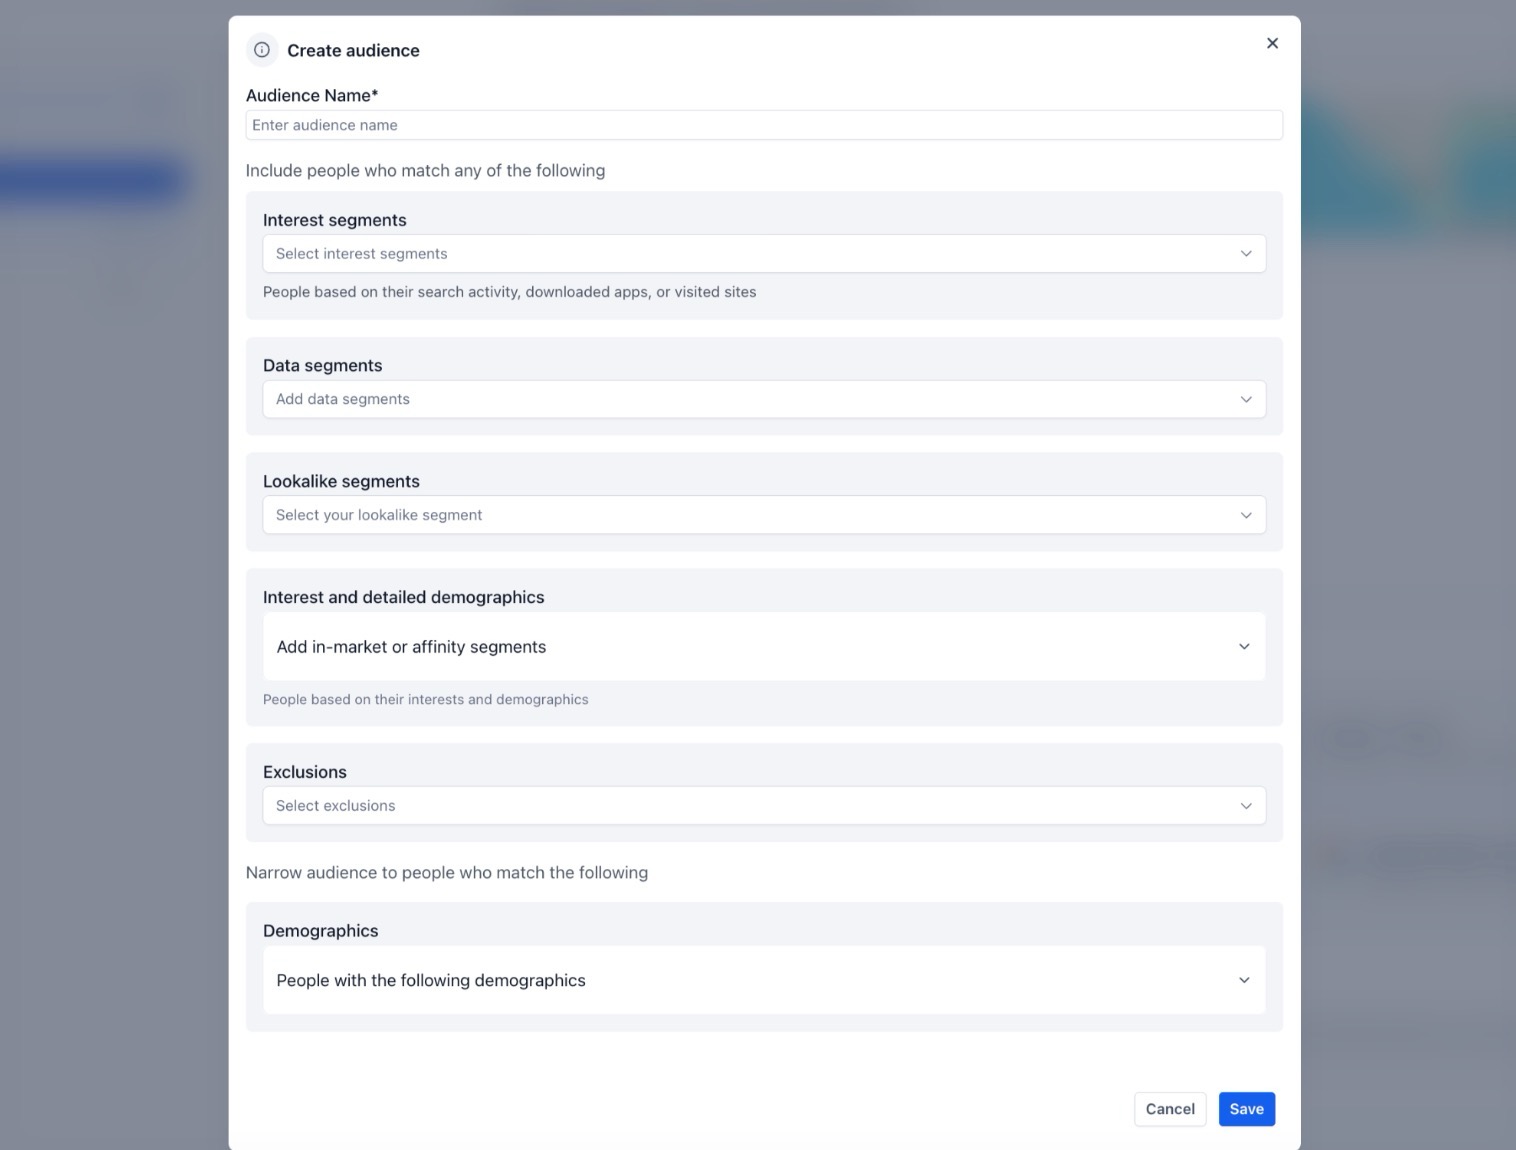Click the chevron arrow in Interest segments field
1516x1150 pixels.
pyautogui.click(x=1246, y=254)
